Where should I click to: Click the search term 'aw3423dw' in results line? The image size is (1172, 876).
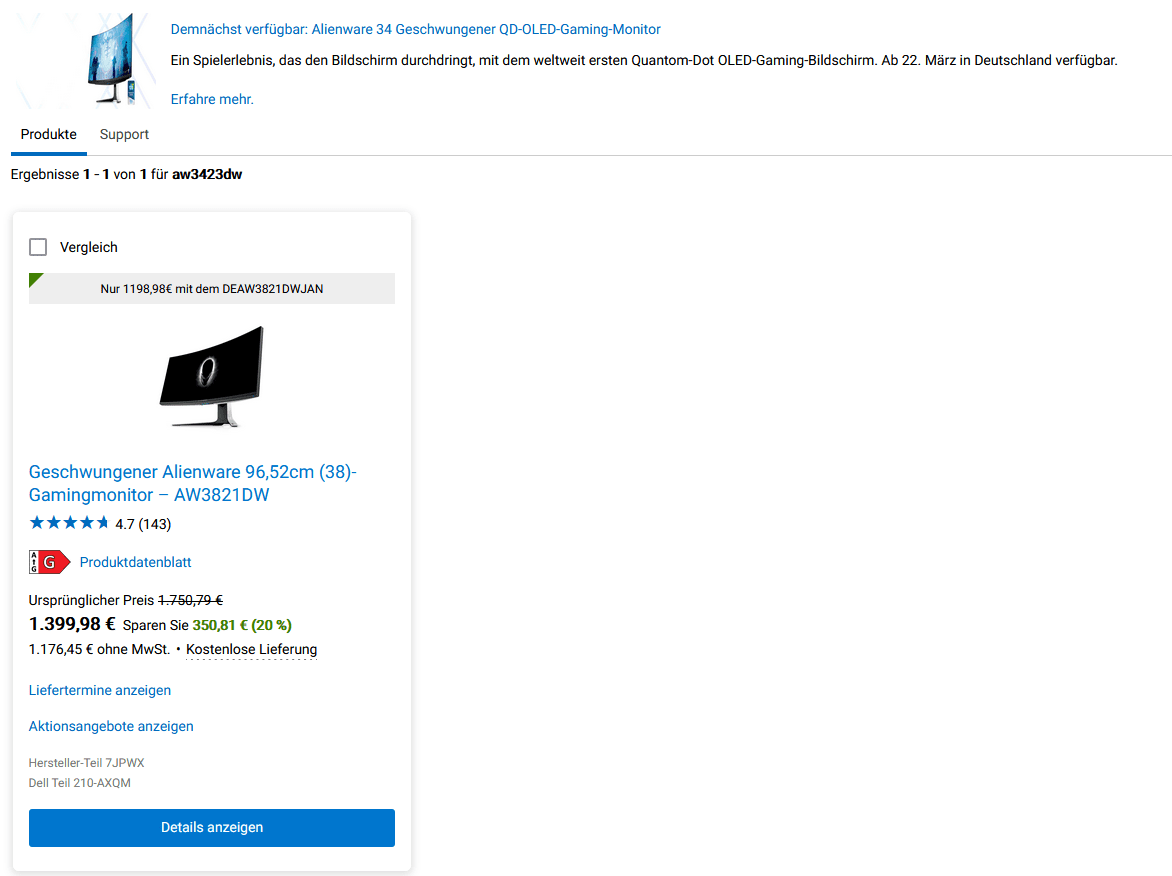[207, 174]
